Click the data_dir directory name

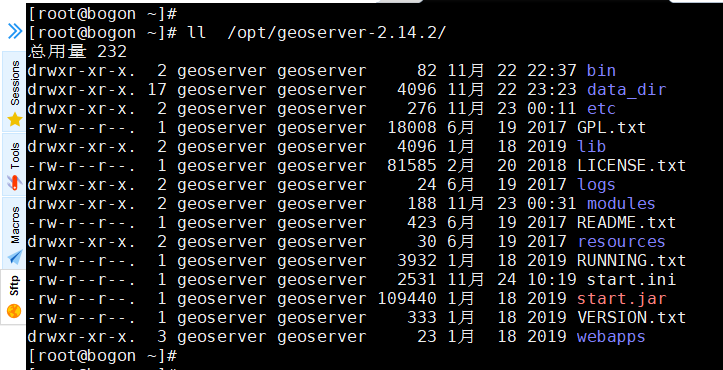626,89
